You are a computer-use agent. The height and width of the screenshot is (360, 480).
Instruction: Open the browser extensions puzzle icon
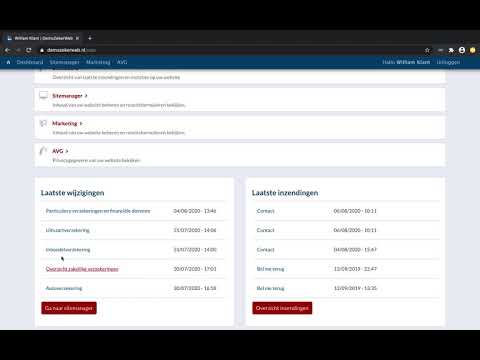[451, 50]
